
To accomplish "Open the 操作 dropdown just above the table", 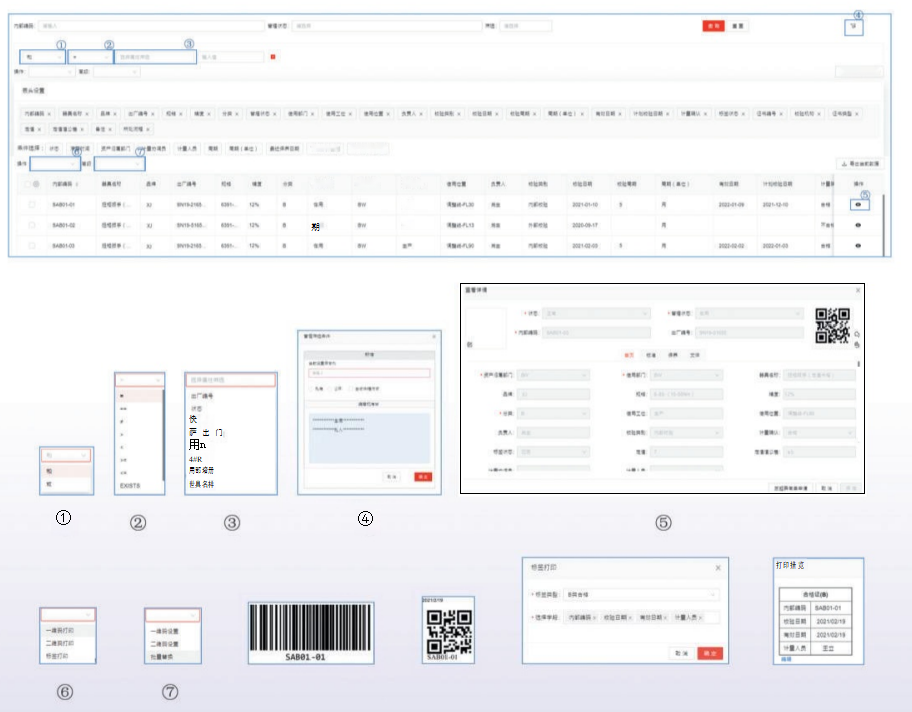I will (55, 164).
